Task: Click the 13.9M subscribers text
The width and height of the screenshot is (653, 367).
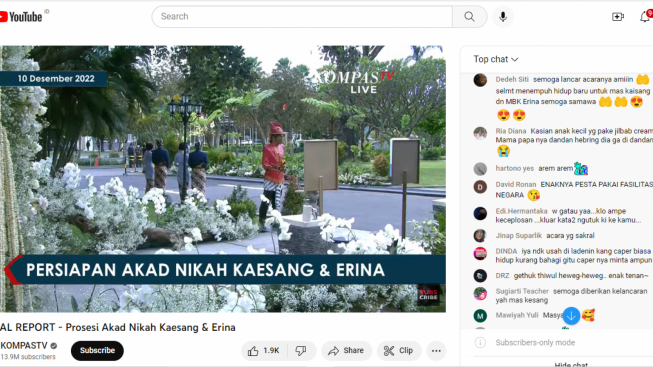Action: [x=28, y=357]
